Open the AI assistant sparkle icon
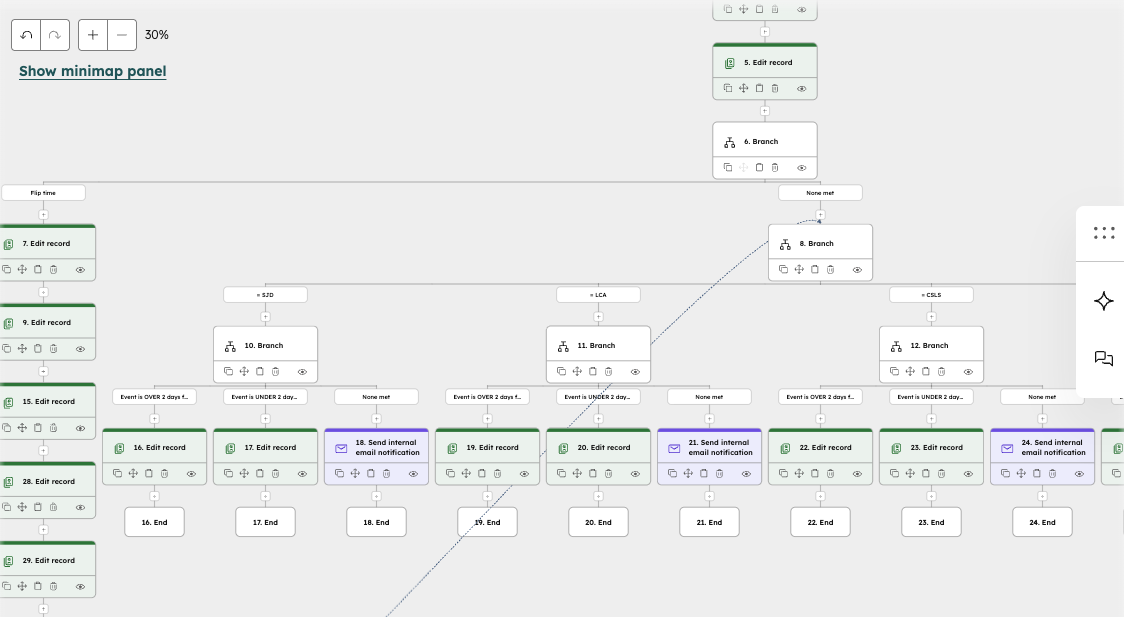 (x=1103, y=301)
